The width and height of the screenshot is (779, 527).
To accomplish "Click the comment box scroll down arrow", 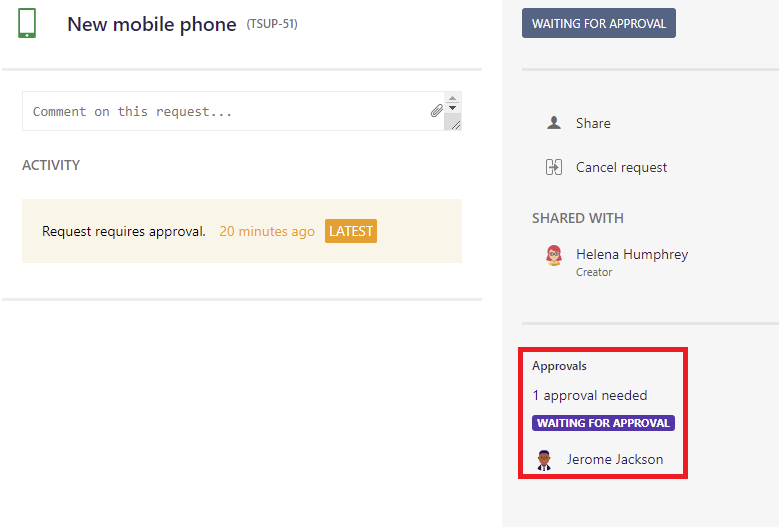I will (x=453, y=108).
